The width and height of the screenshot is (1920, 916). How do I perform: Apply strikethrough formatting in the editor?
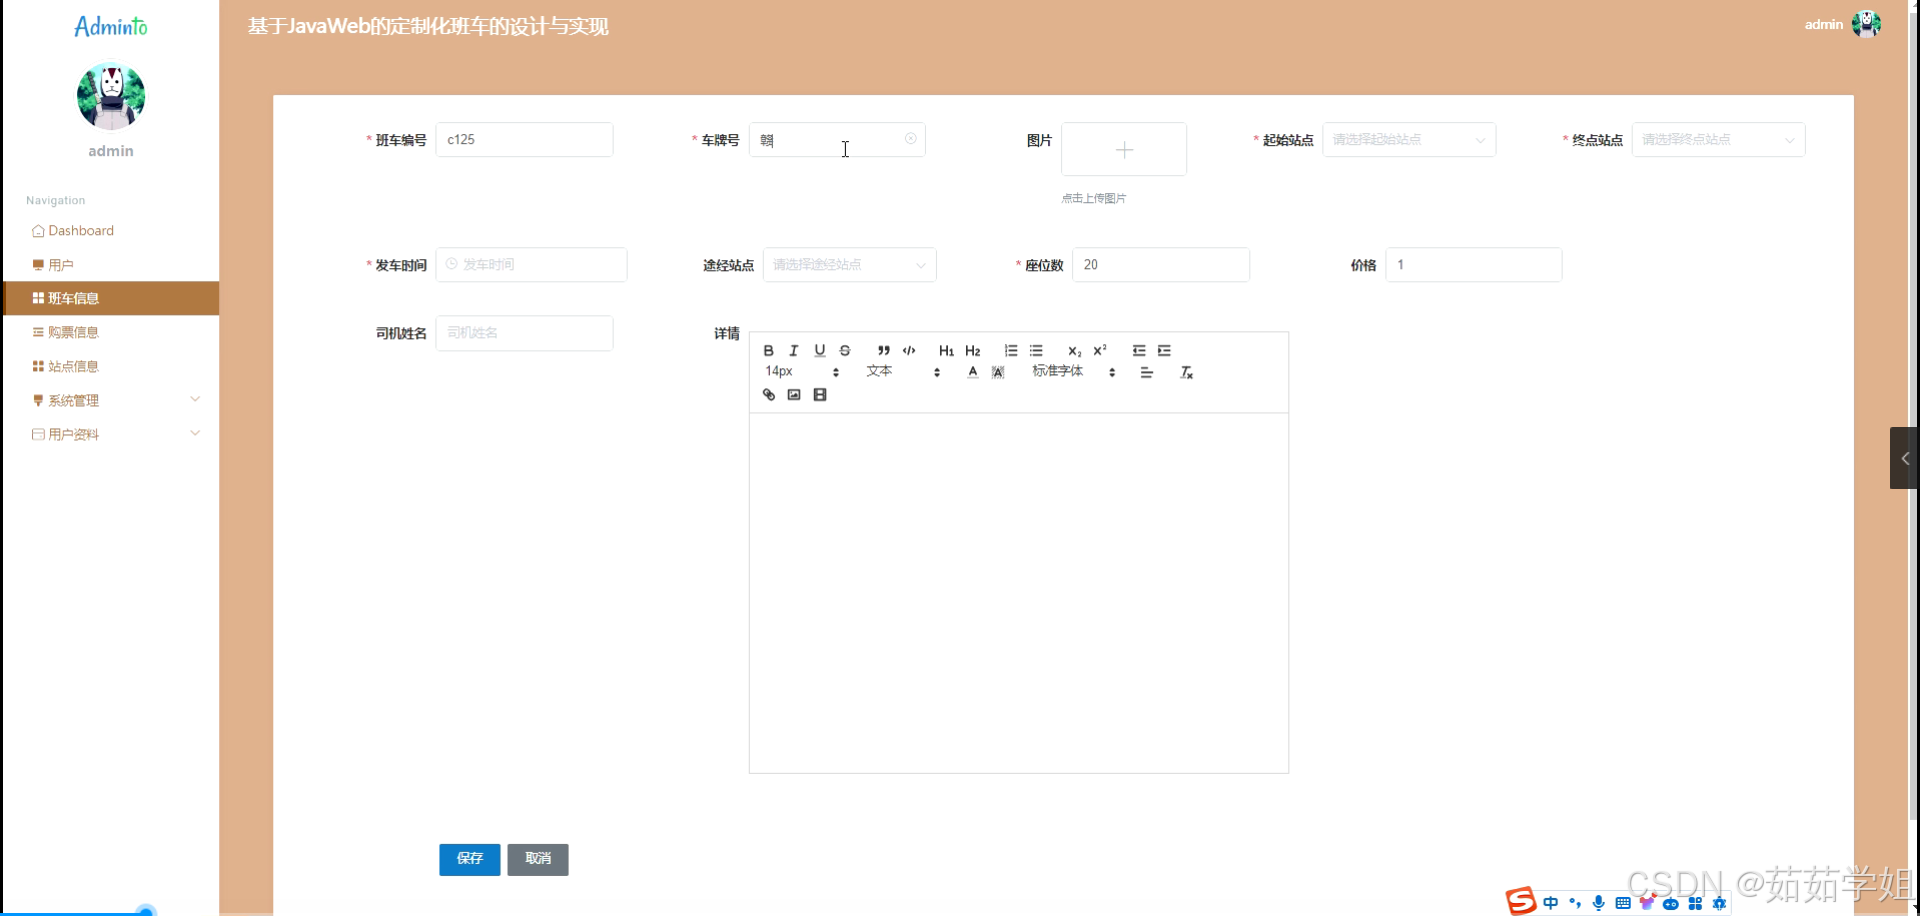tap(845, 350)
